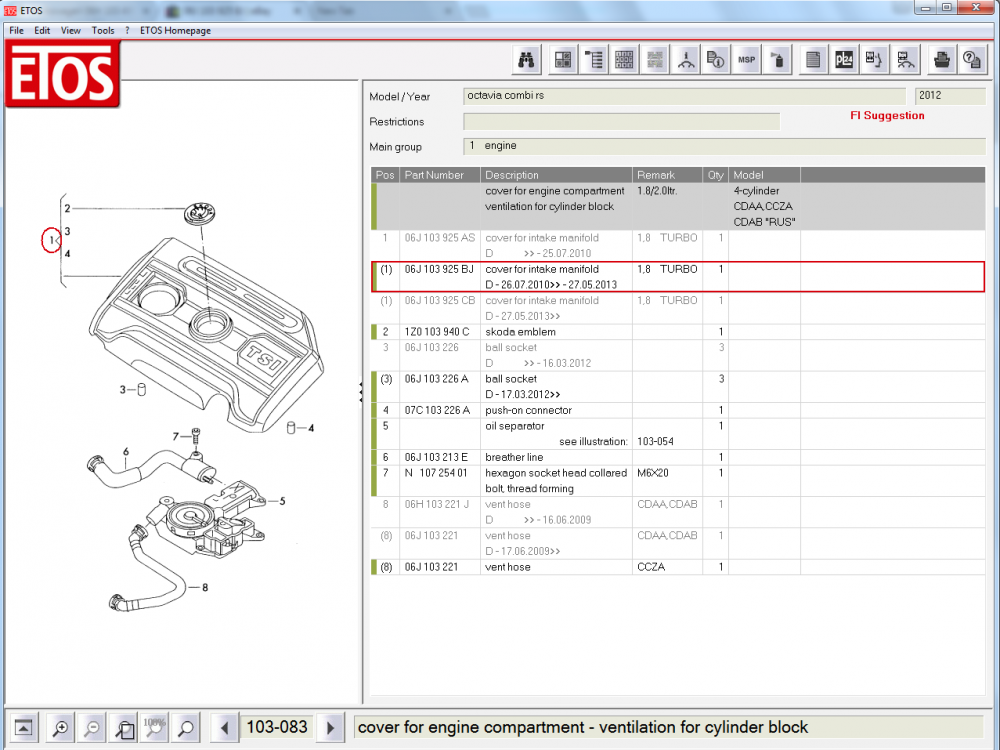Click the spray can icon
This screenshot has height=750, width=1000.
pos(777,60)
